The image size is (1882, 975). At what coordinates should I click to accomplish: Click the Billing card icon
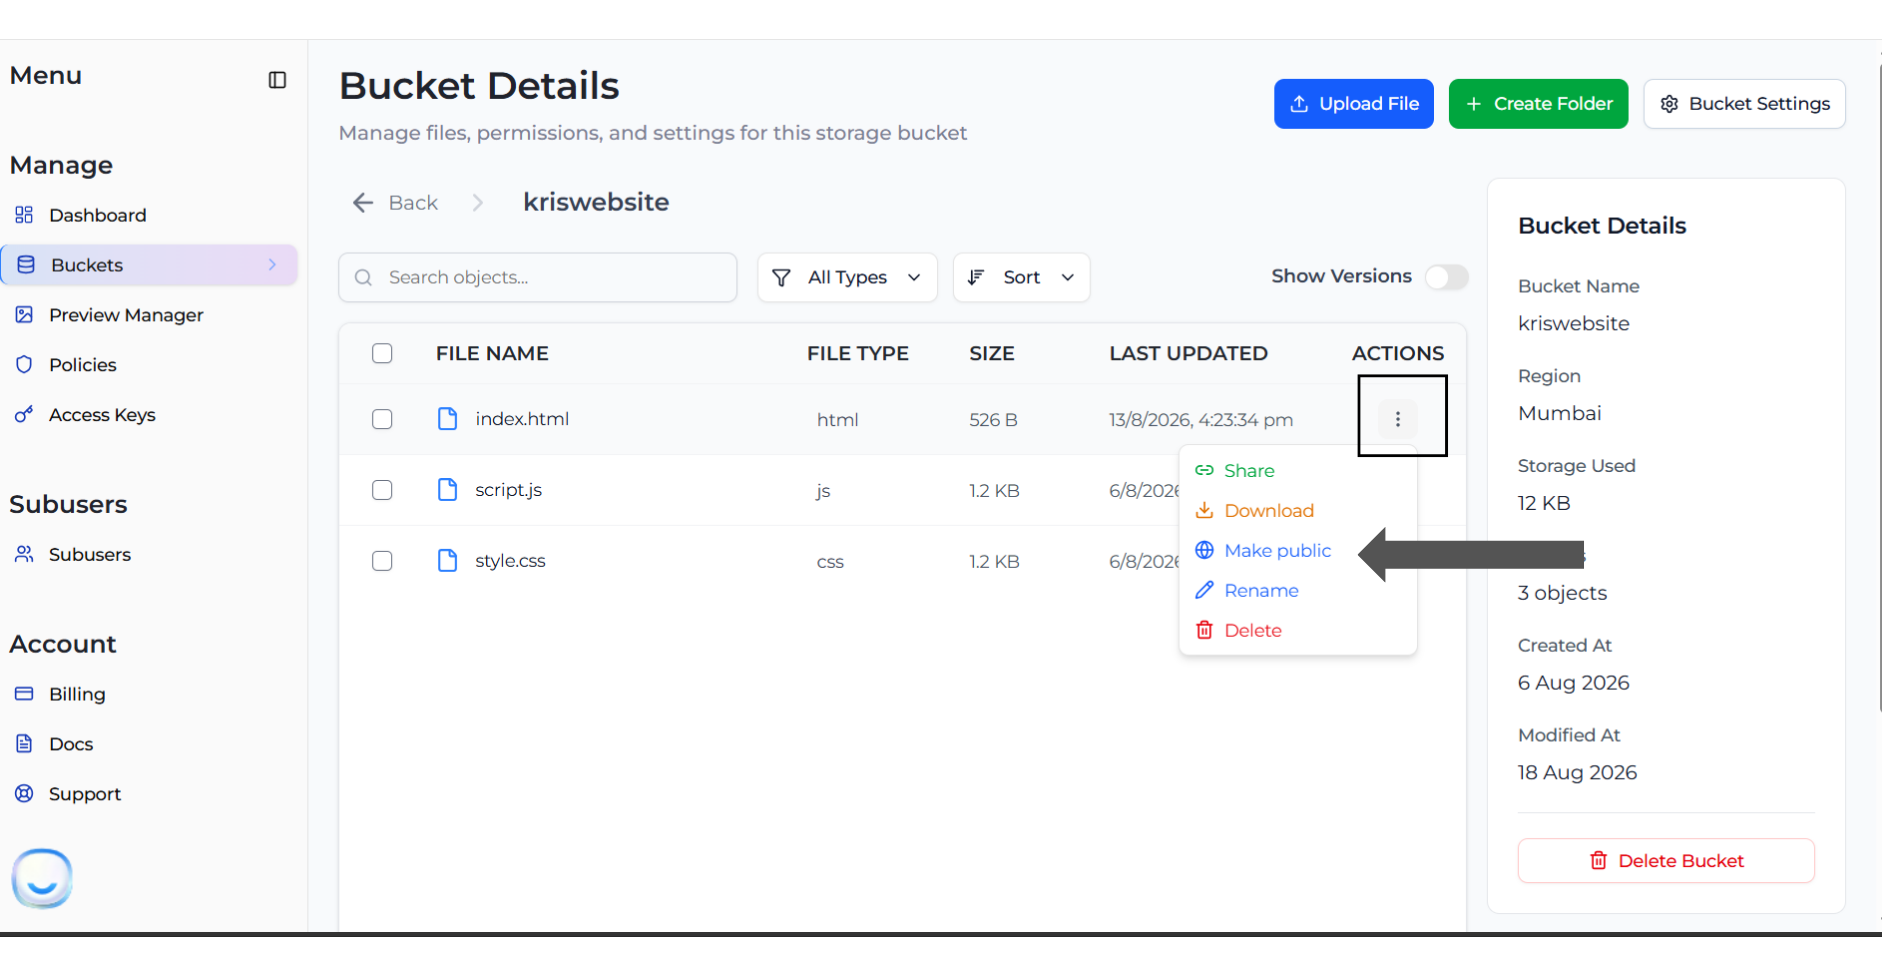coord(24,694)
